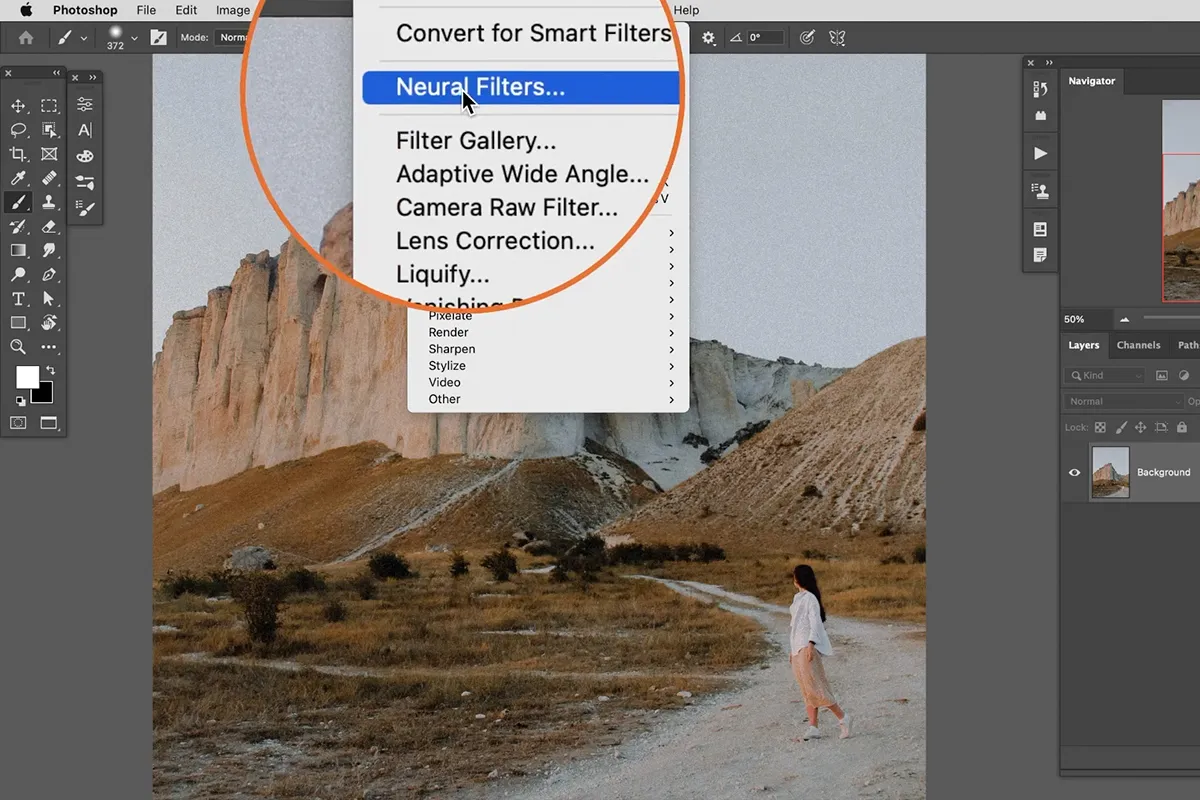The height and width of the screenshot is (800, 1200).
Task: Select the Gradient tool
Action: 18,251
